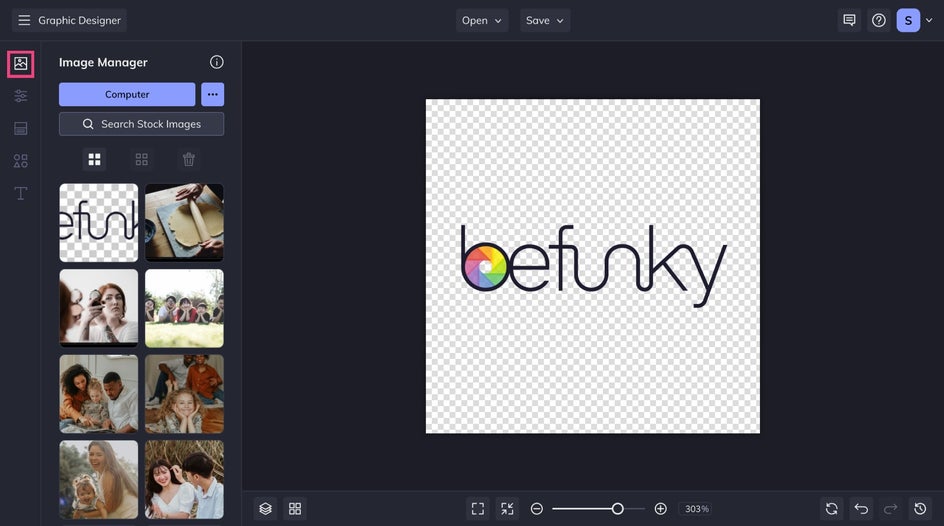Viewport: 944px width, 526px height.
Task: Click the collapse arrows zoom icon
Action: tap(508, 509)
